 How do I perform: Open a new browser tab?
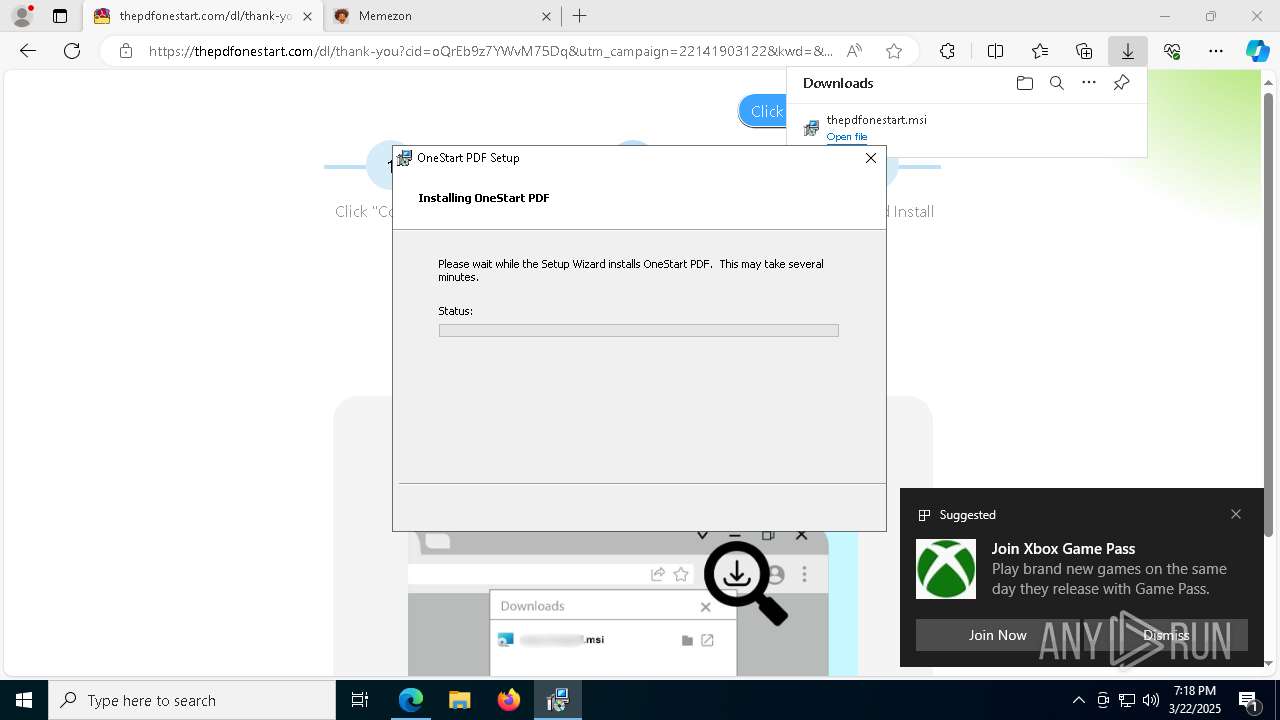580,16
